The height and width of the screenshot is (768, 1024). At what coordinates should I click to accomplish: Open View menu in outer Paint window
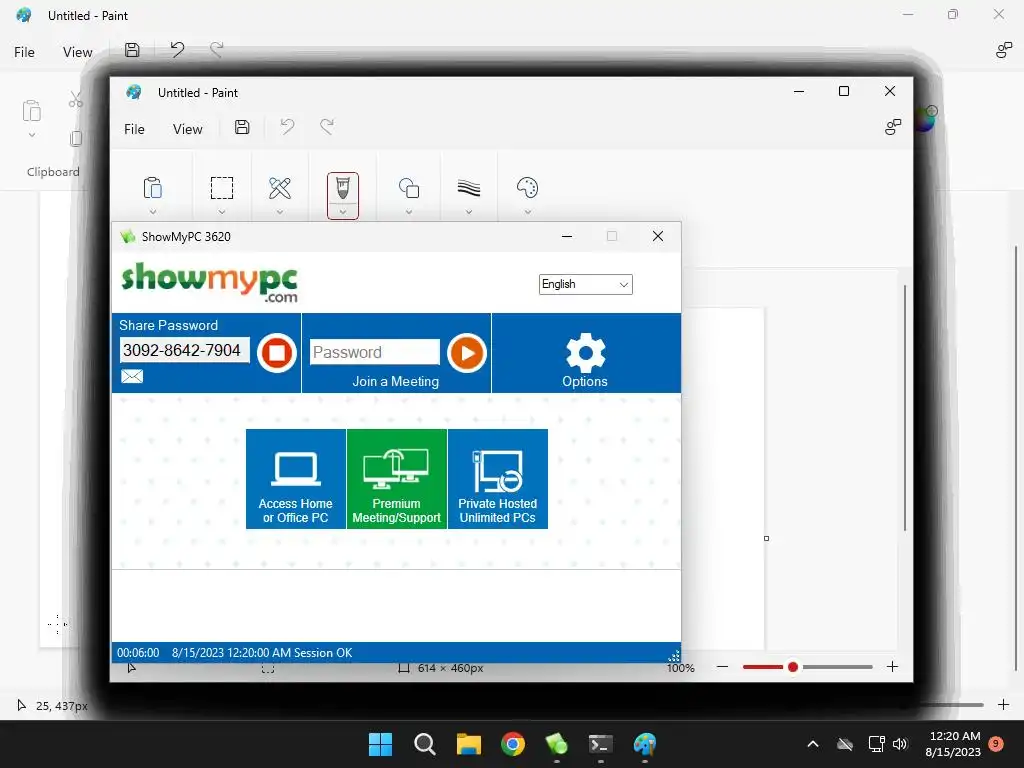77,52
